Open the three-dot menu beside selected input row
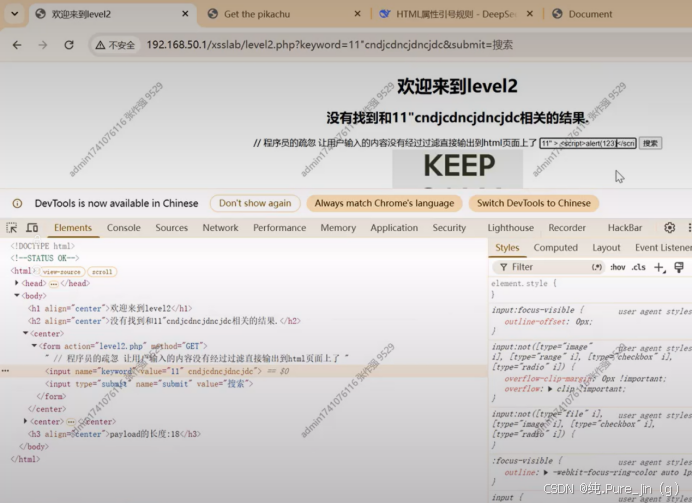Image resolution: width=693 pixels, height=503 pixels. click(5, 371)
